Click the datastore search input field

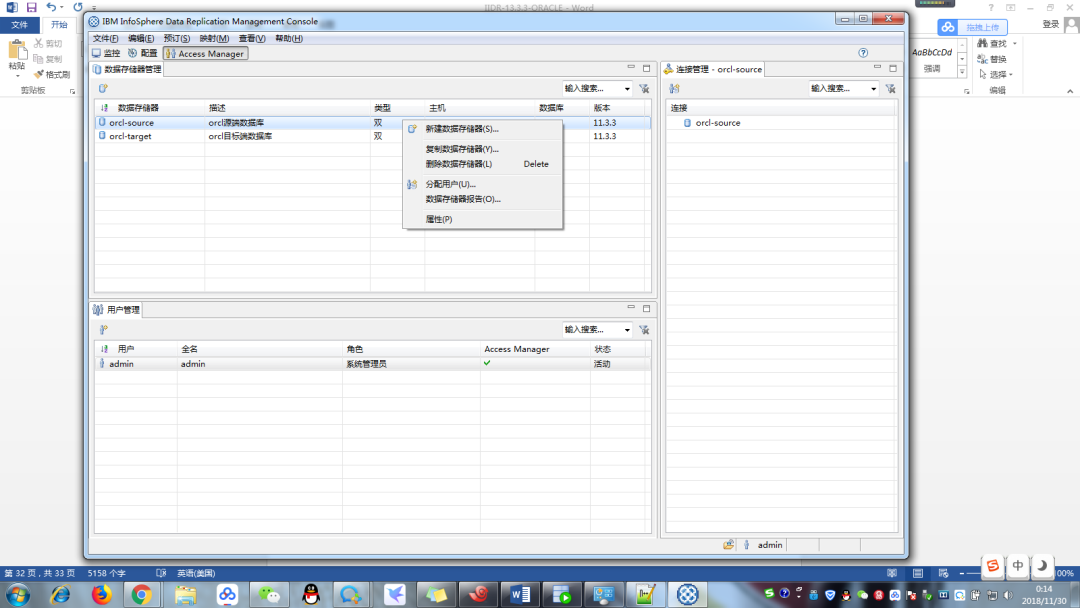(x=592, y=89)
